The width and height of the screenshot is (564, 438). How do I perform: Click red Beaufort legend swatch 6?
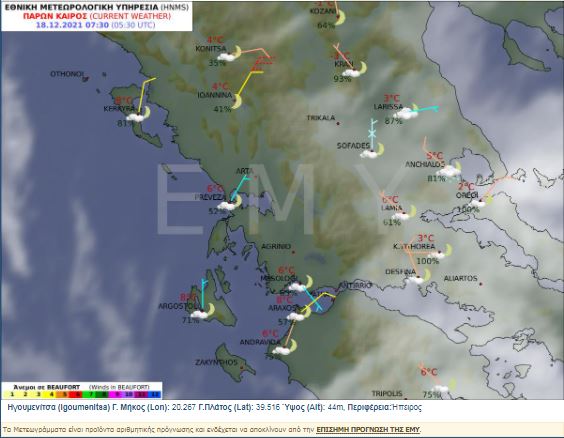pos(77,394)
